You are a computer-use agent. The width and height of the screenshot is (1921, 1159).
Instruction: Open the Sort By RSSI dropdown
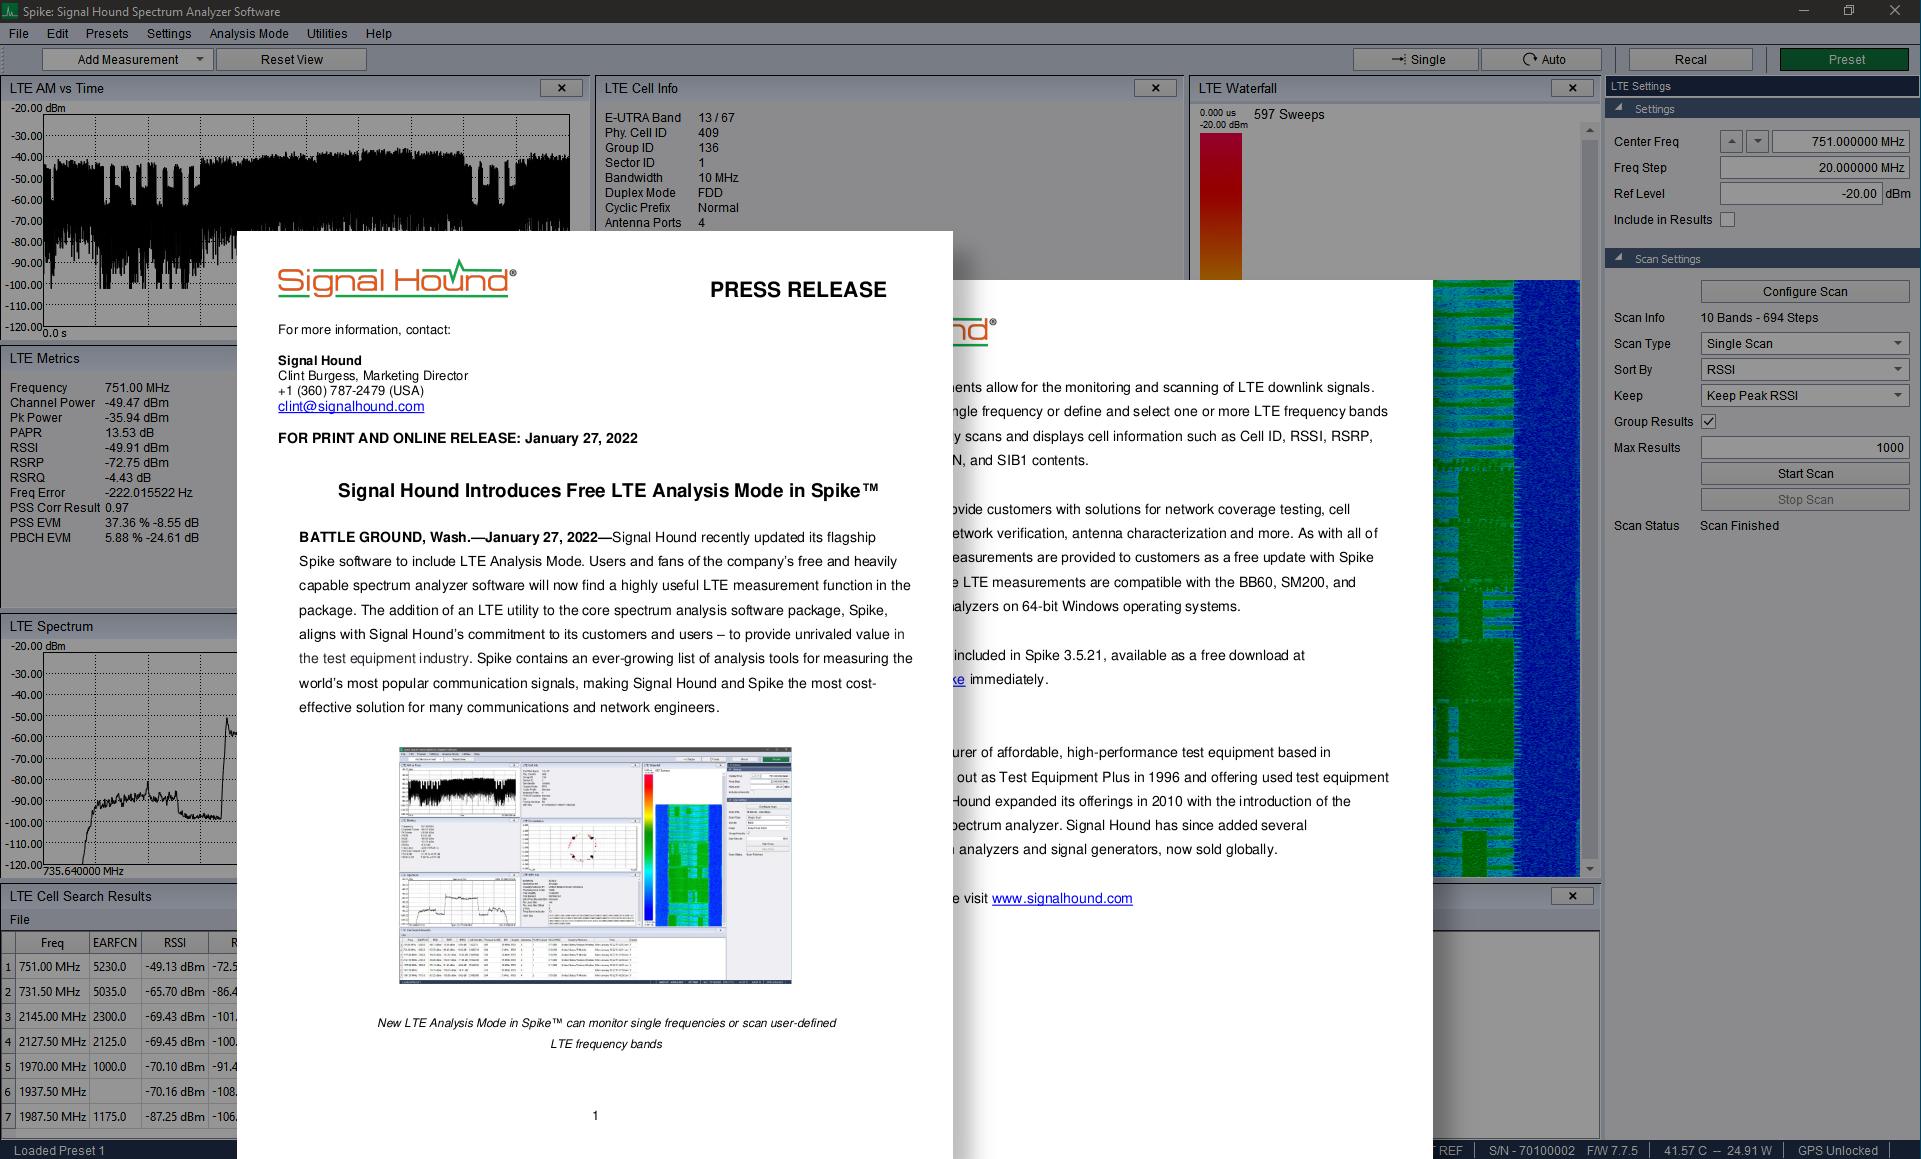click(1805, 370)
